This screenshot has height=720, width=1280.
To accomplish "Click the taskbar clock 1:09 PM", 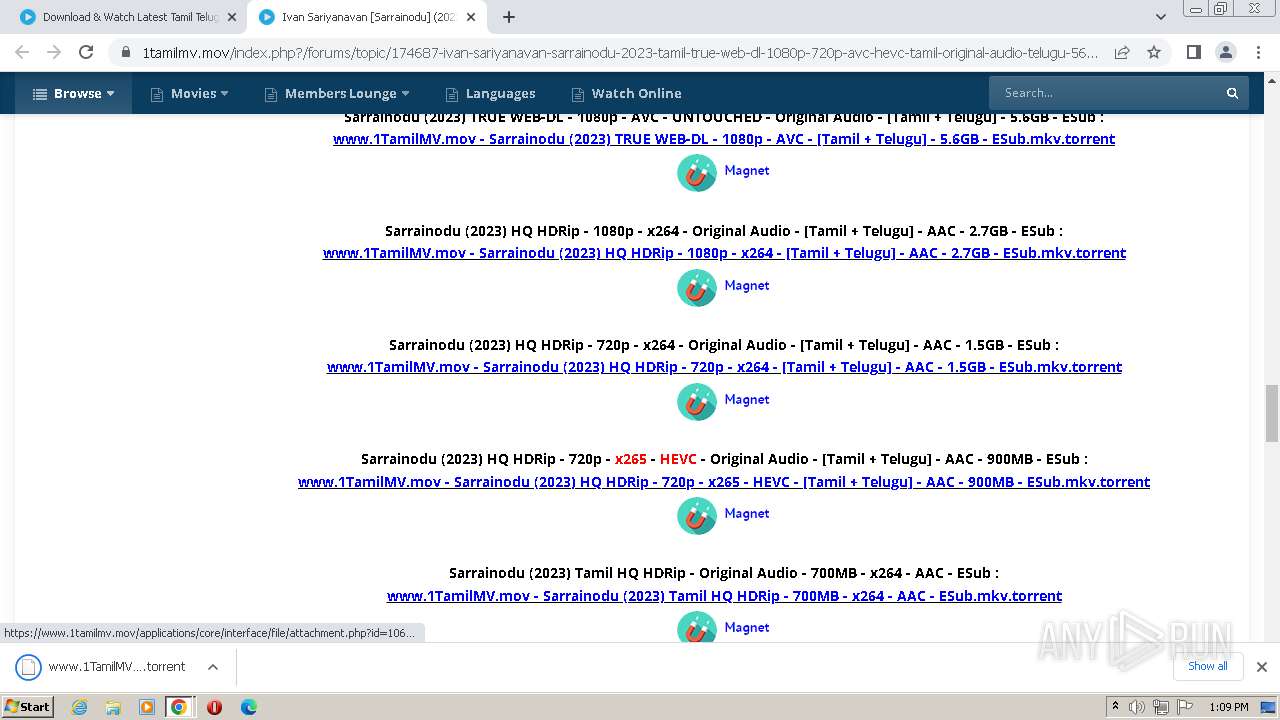I will 1229,707.
